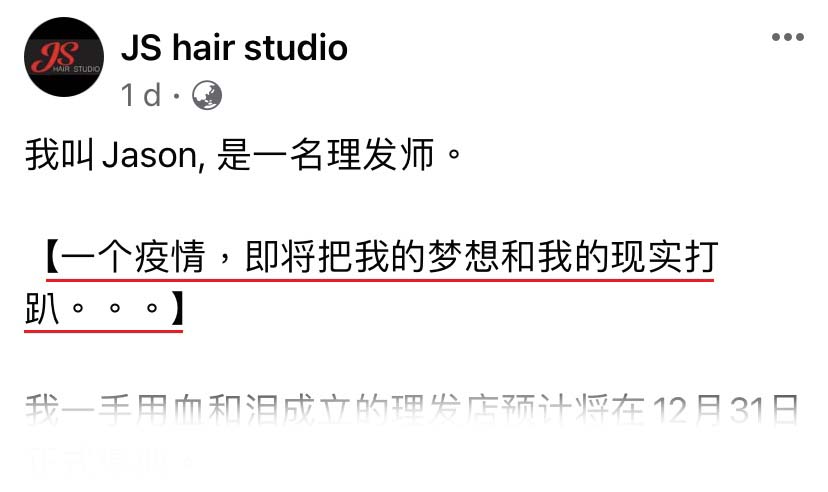Open the three-dot post options menu
This screenshot has height=492, width=828.
pos(787,37)
